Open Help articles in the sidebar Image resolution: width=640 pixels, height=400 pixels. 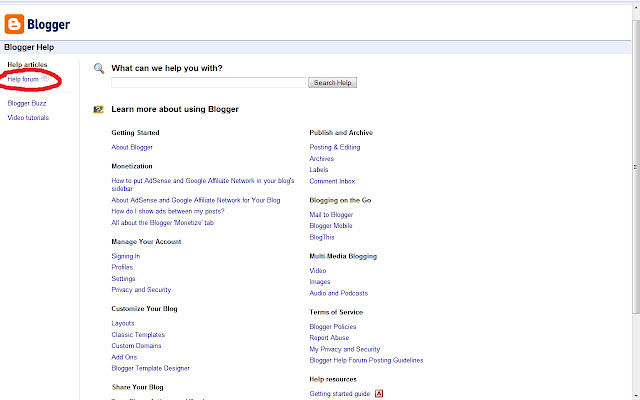[x=27, y=64]
